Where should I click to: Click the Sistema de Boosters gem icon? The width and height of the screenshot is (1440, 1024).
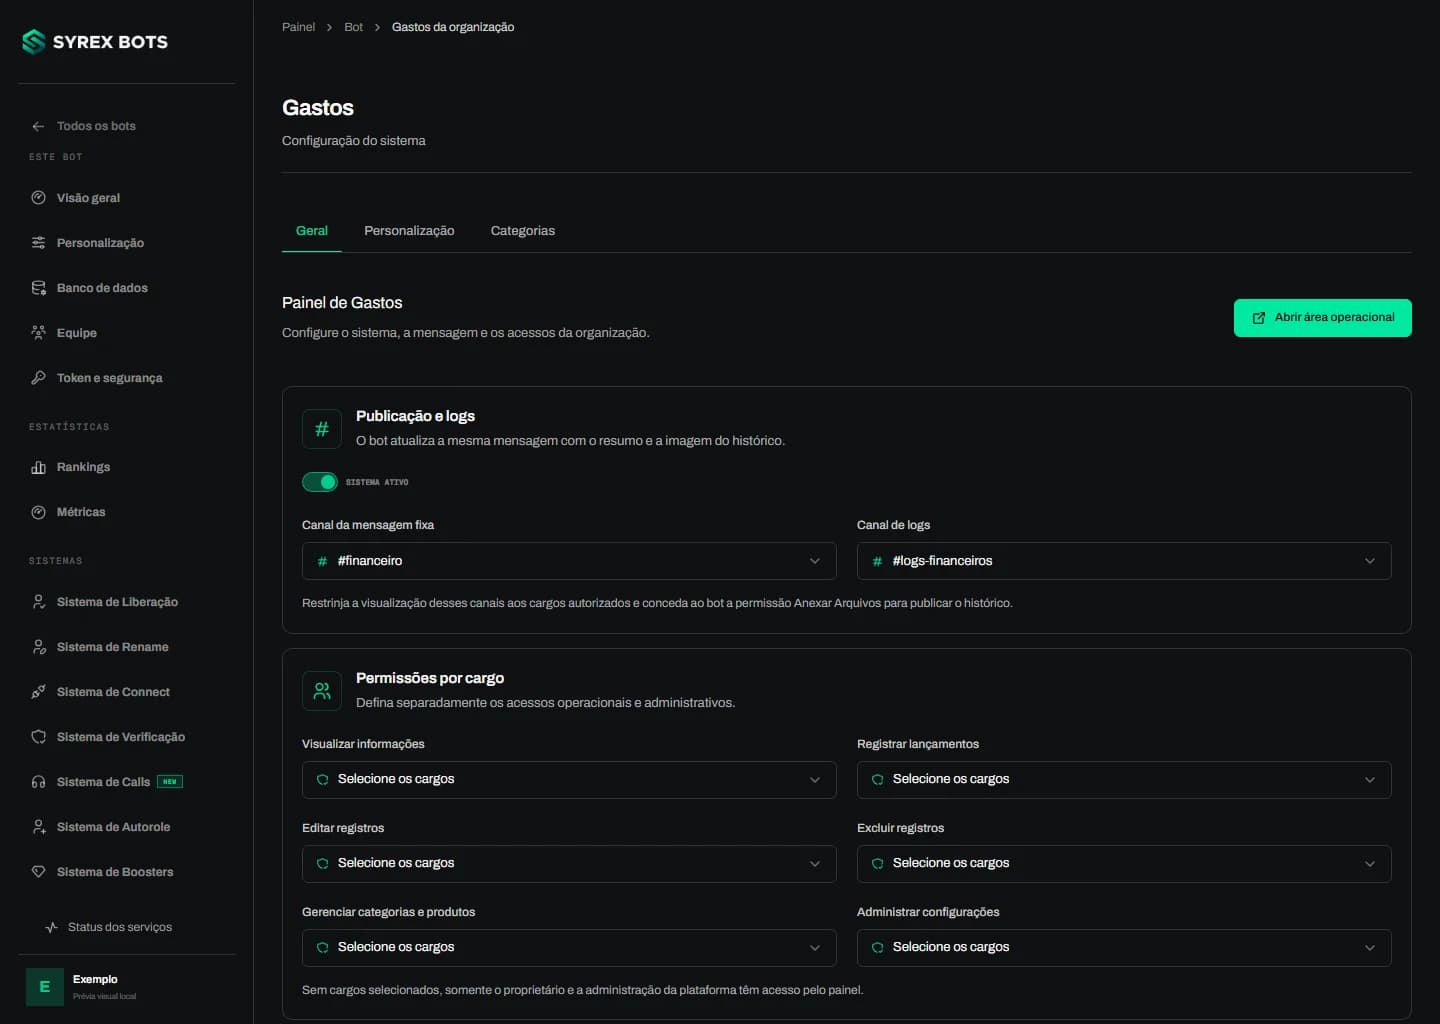[x=38, y=872]
